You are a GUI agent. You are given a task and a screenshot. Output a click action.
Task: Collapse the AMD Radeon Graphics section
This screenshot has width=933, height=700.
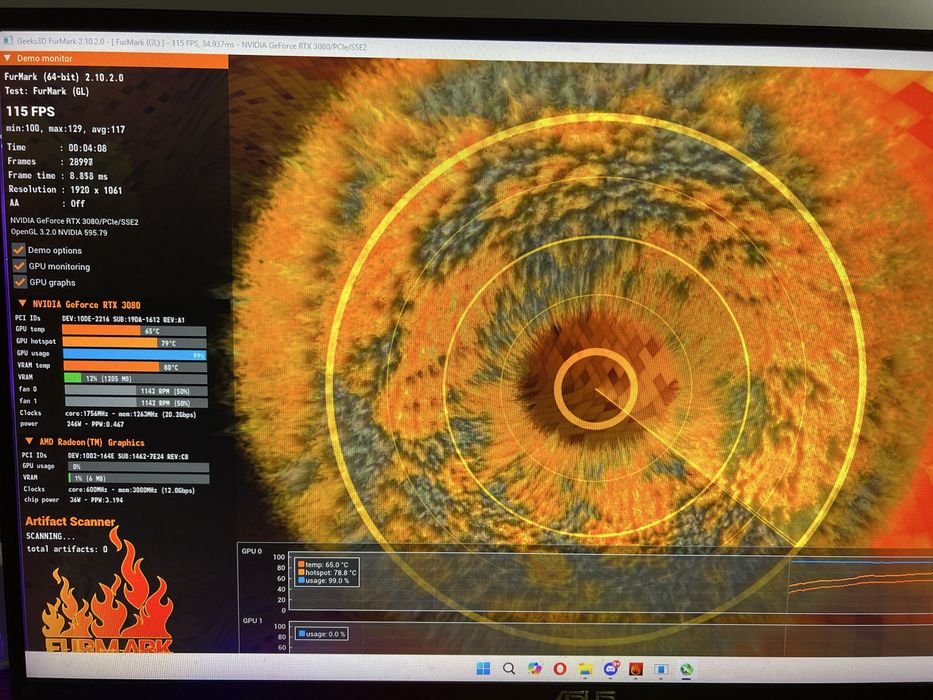(29, 441)
